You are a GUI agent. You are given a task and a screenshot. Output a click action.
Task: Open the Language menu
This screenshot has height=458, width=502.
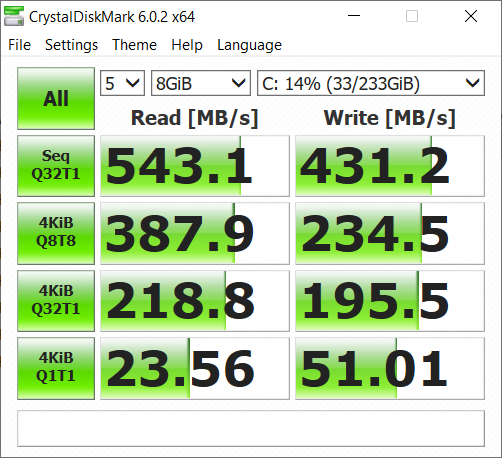tap(249, 45)
